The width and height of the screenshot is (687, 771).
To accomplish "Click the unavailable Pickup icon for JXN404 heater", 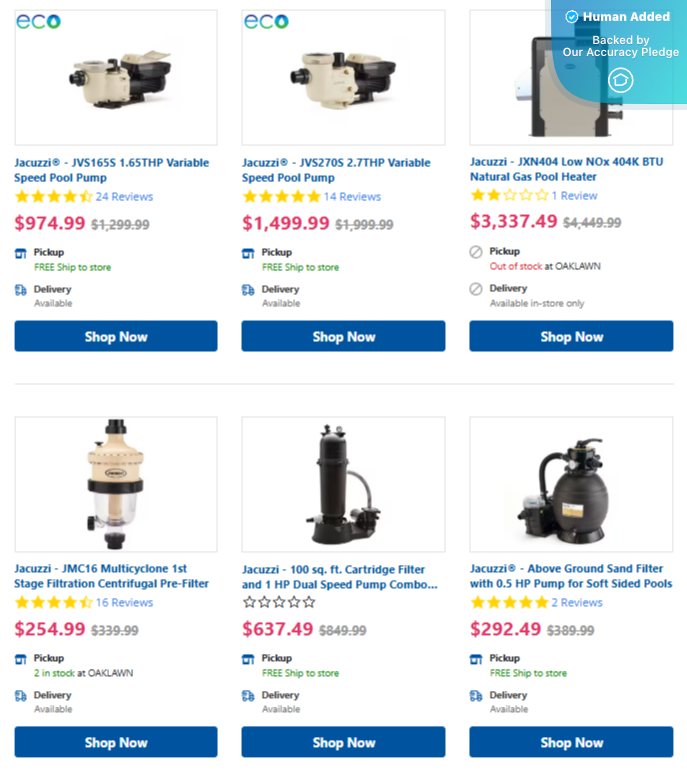I will click(x=476, y=252).
